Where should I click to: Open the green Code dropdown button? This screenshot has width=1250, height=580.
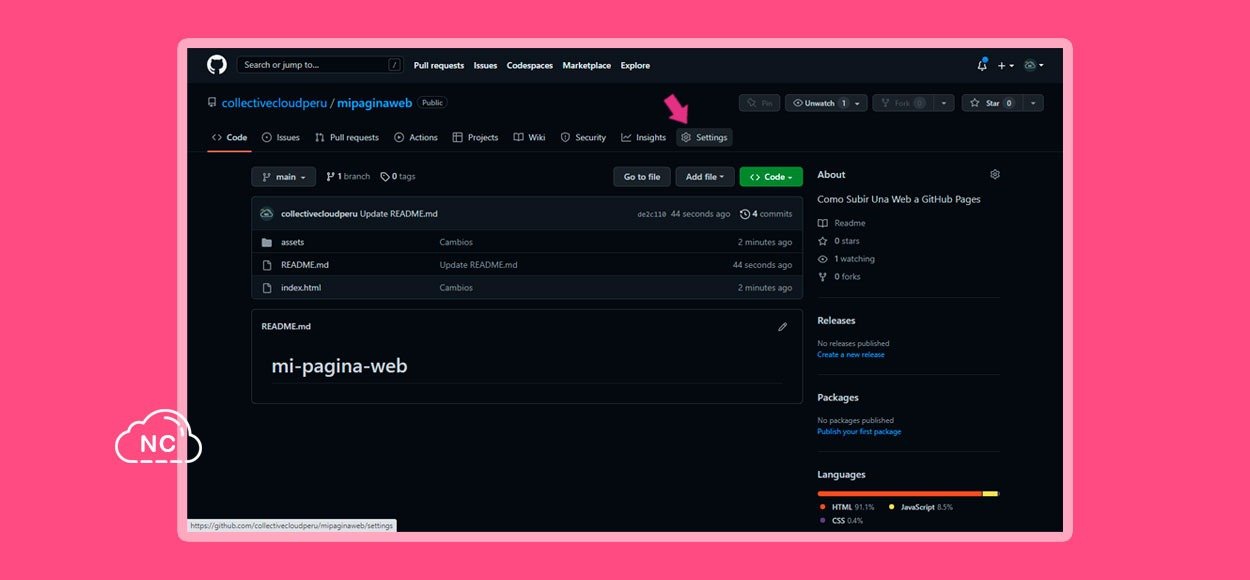click(771, 177)
